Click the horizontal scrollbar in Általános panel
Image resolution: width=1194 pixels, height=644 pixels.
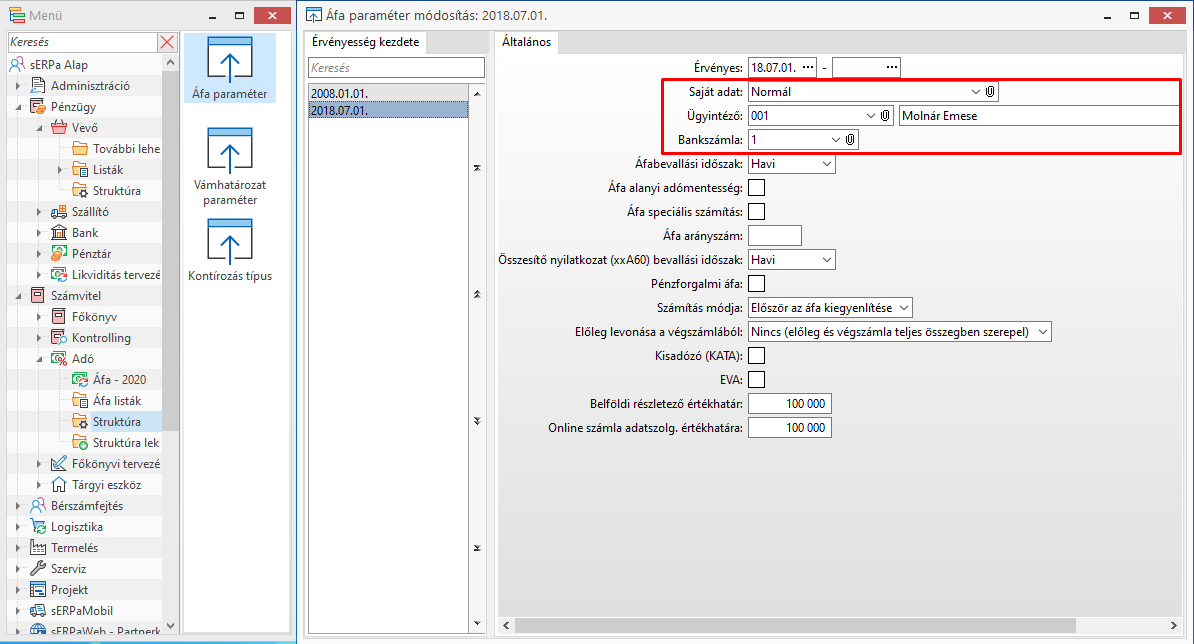[795, 625]
